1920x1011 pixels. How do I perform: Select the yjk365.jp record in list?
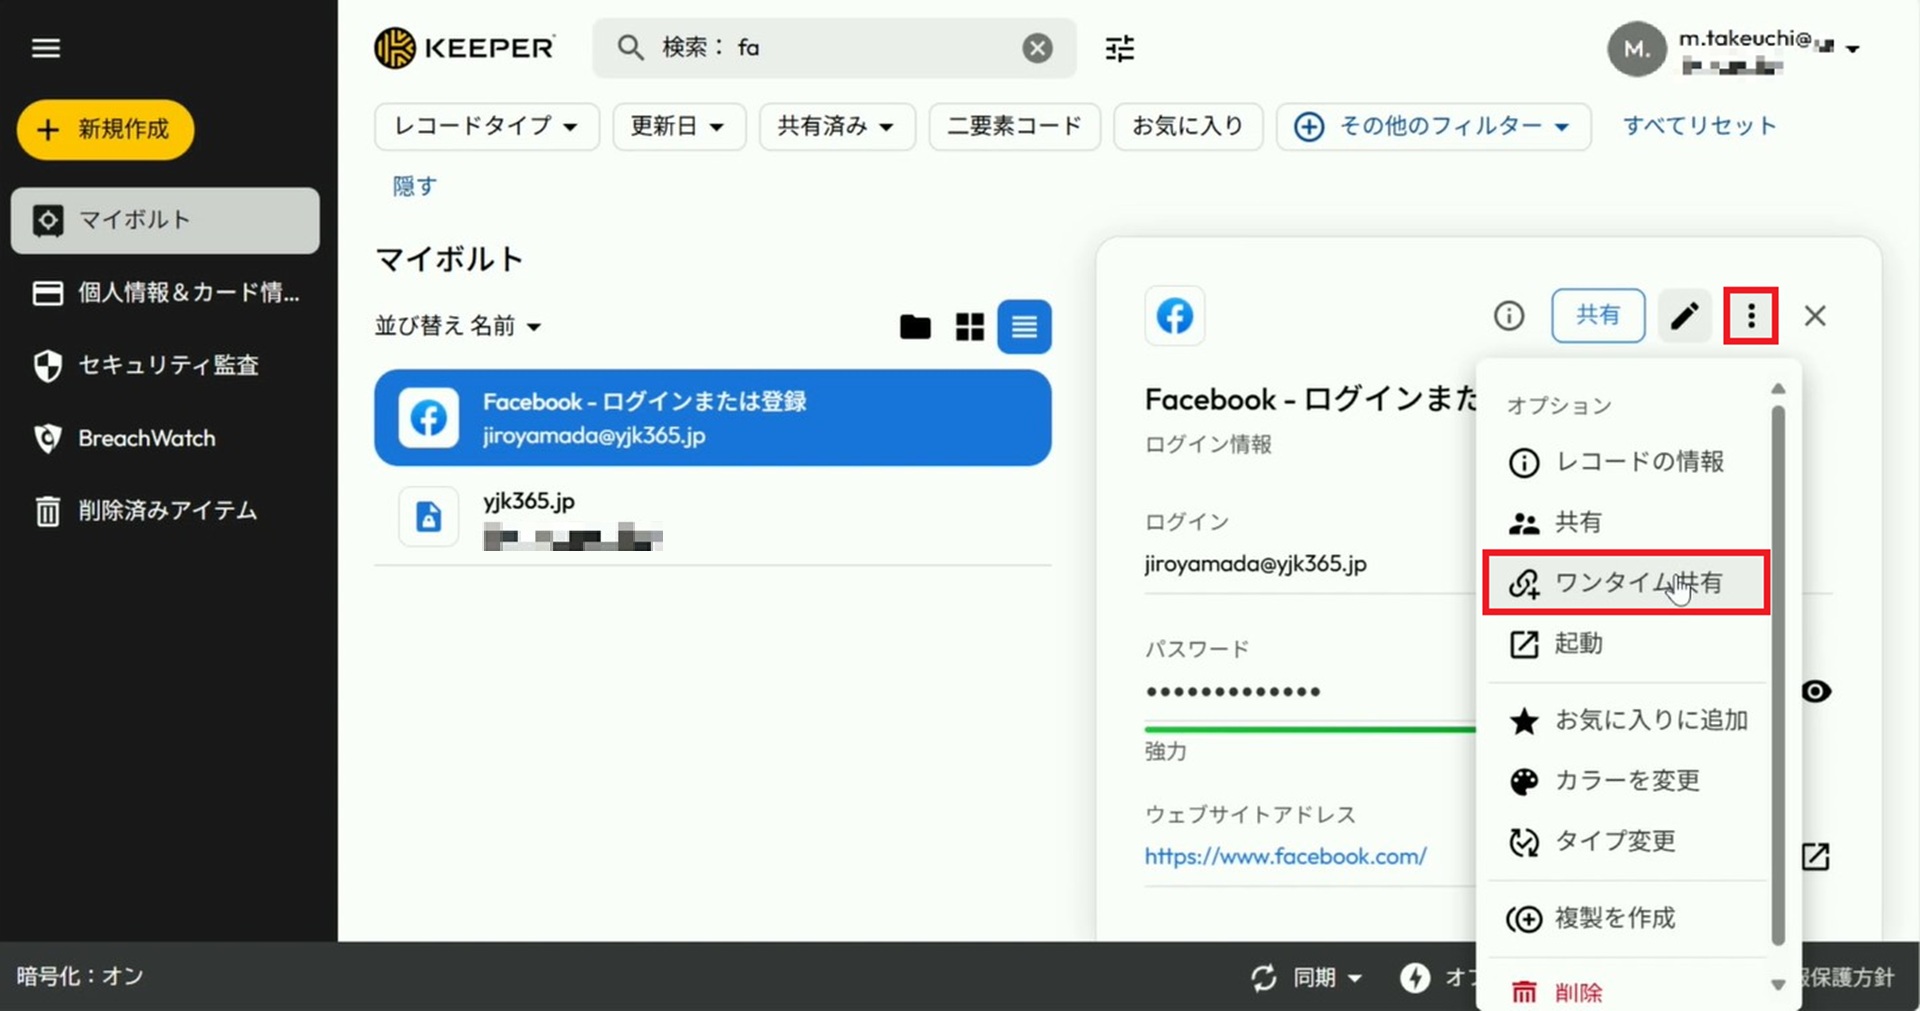point(712,518)
